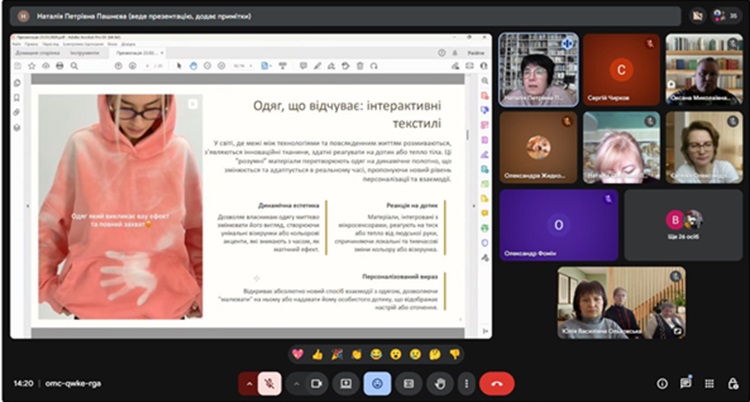Click the present screen icon
The width and height of the screenshot is (750, 402).
pyautogui.click(x=346, y=383)
